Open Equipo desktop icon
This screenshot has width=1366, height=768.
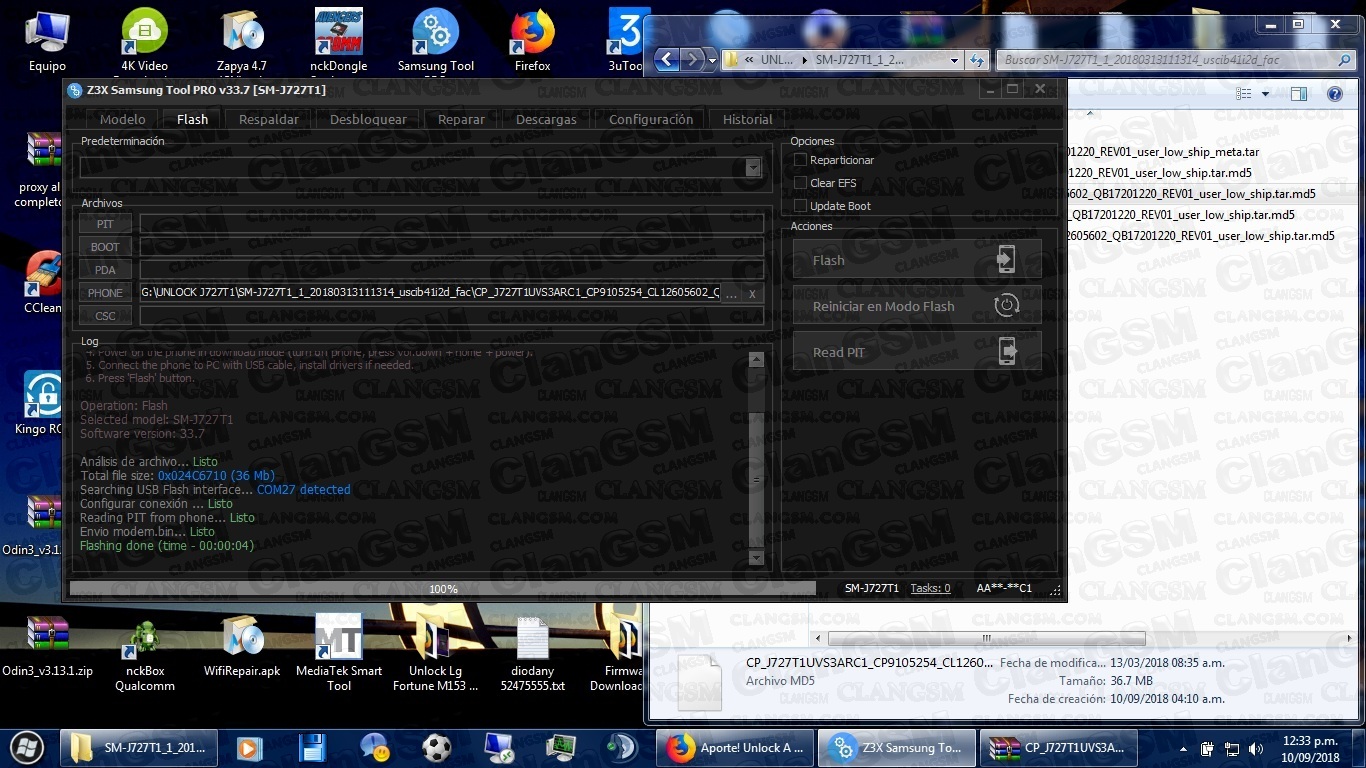(47, 42)
